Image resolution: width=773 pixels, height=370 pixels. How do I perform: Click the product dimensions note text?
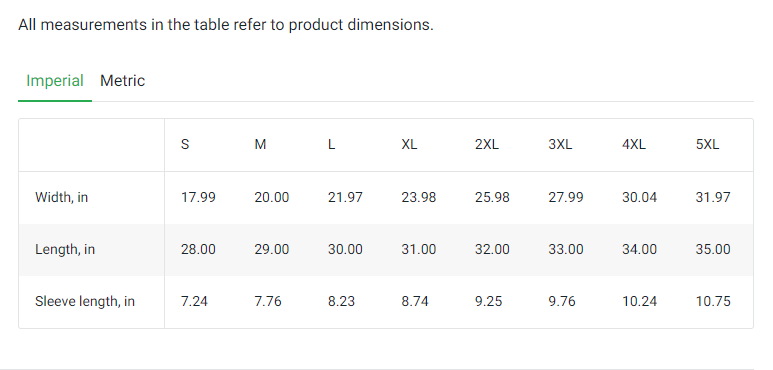226,25
